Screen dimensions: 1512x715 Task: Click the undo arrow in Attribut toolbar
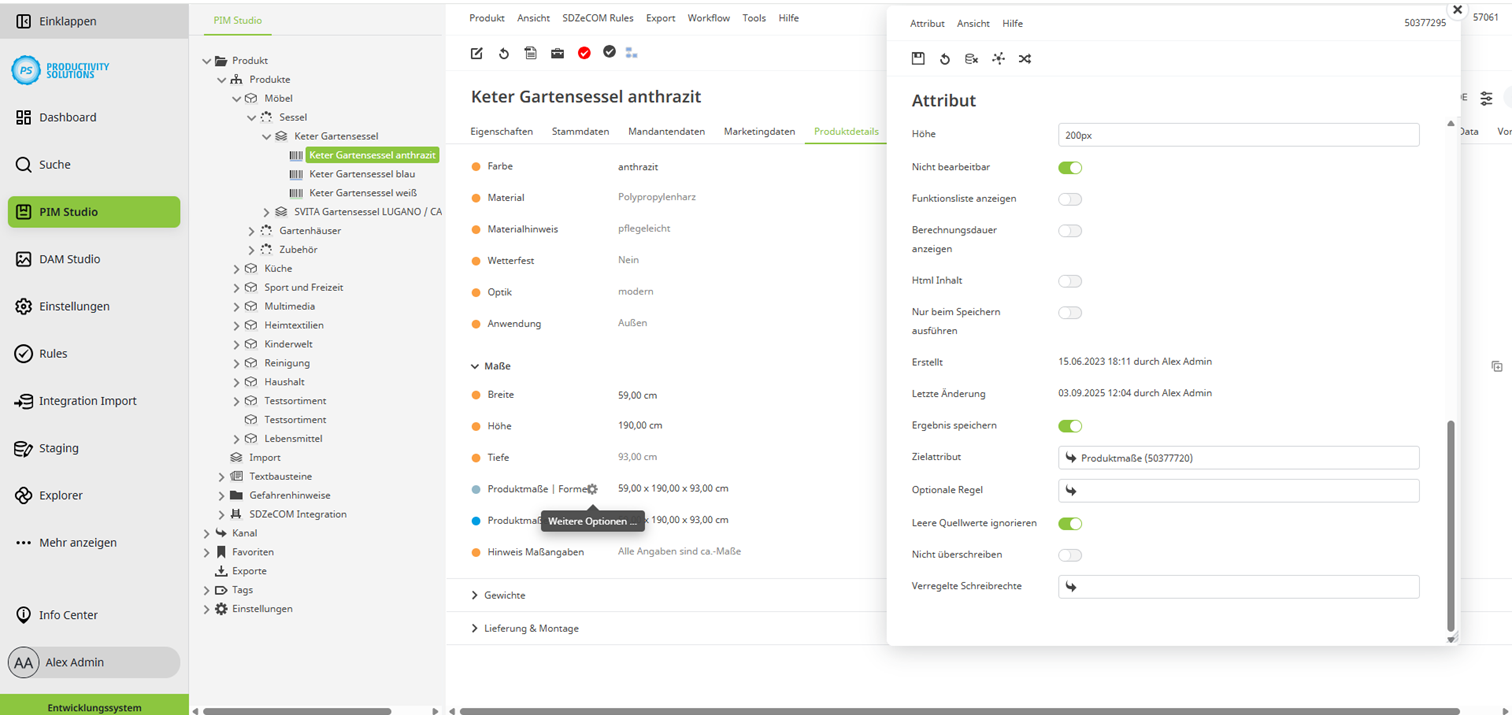click(945, 59)
